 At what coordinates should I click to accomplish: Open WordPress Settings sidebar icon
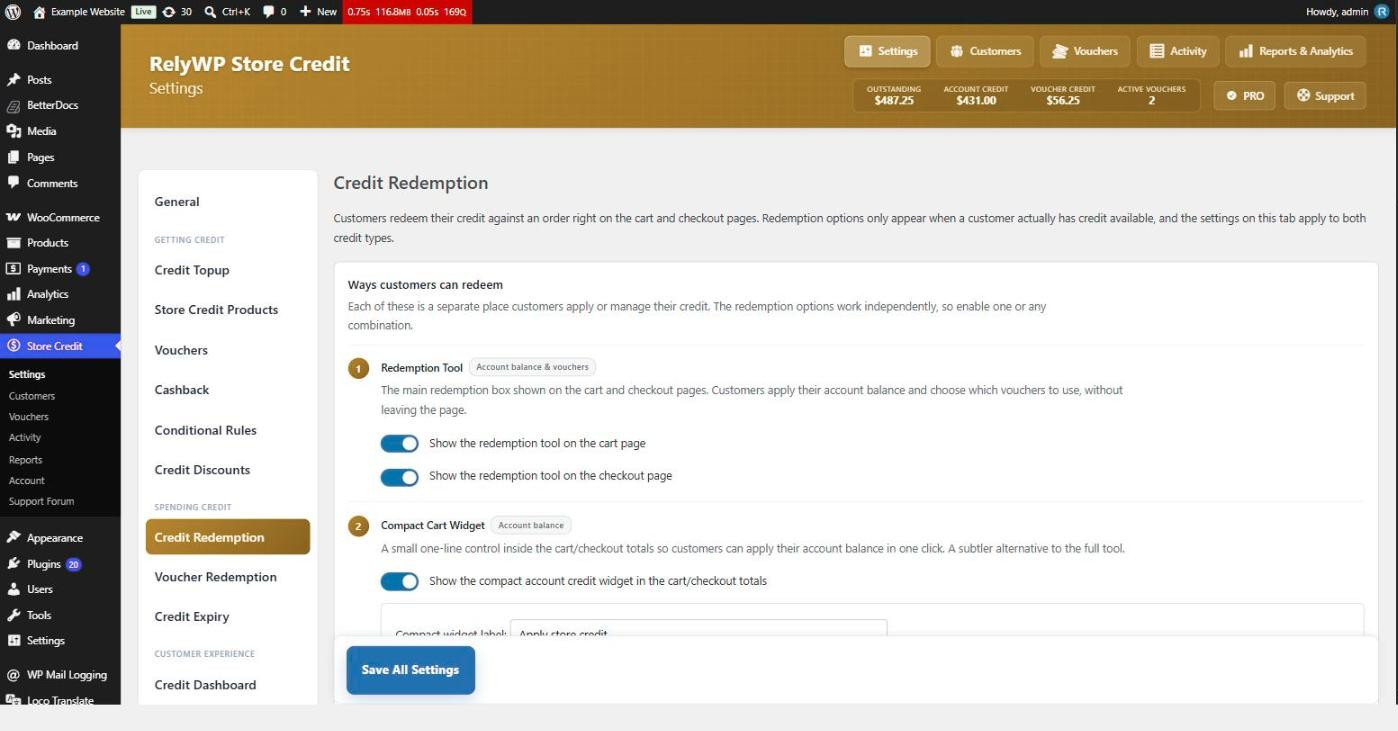pos(14,641)
